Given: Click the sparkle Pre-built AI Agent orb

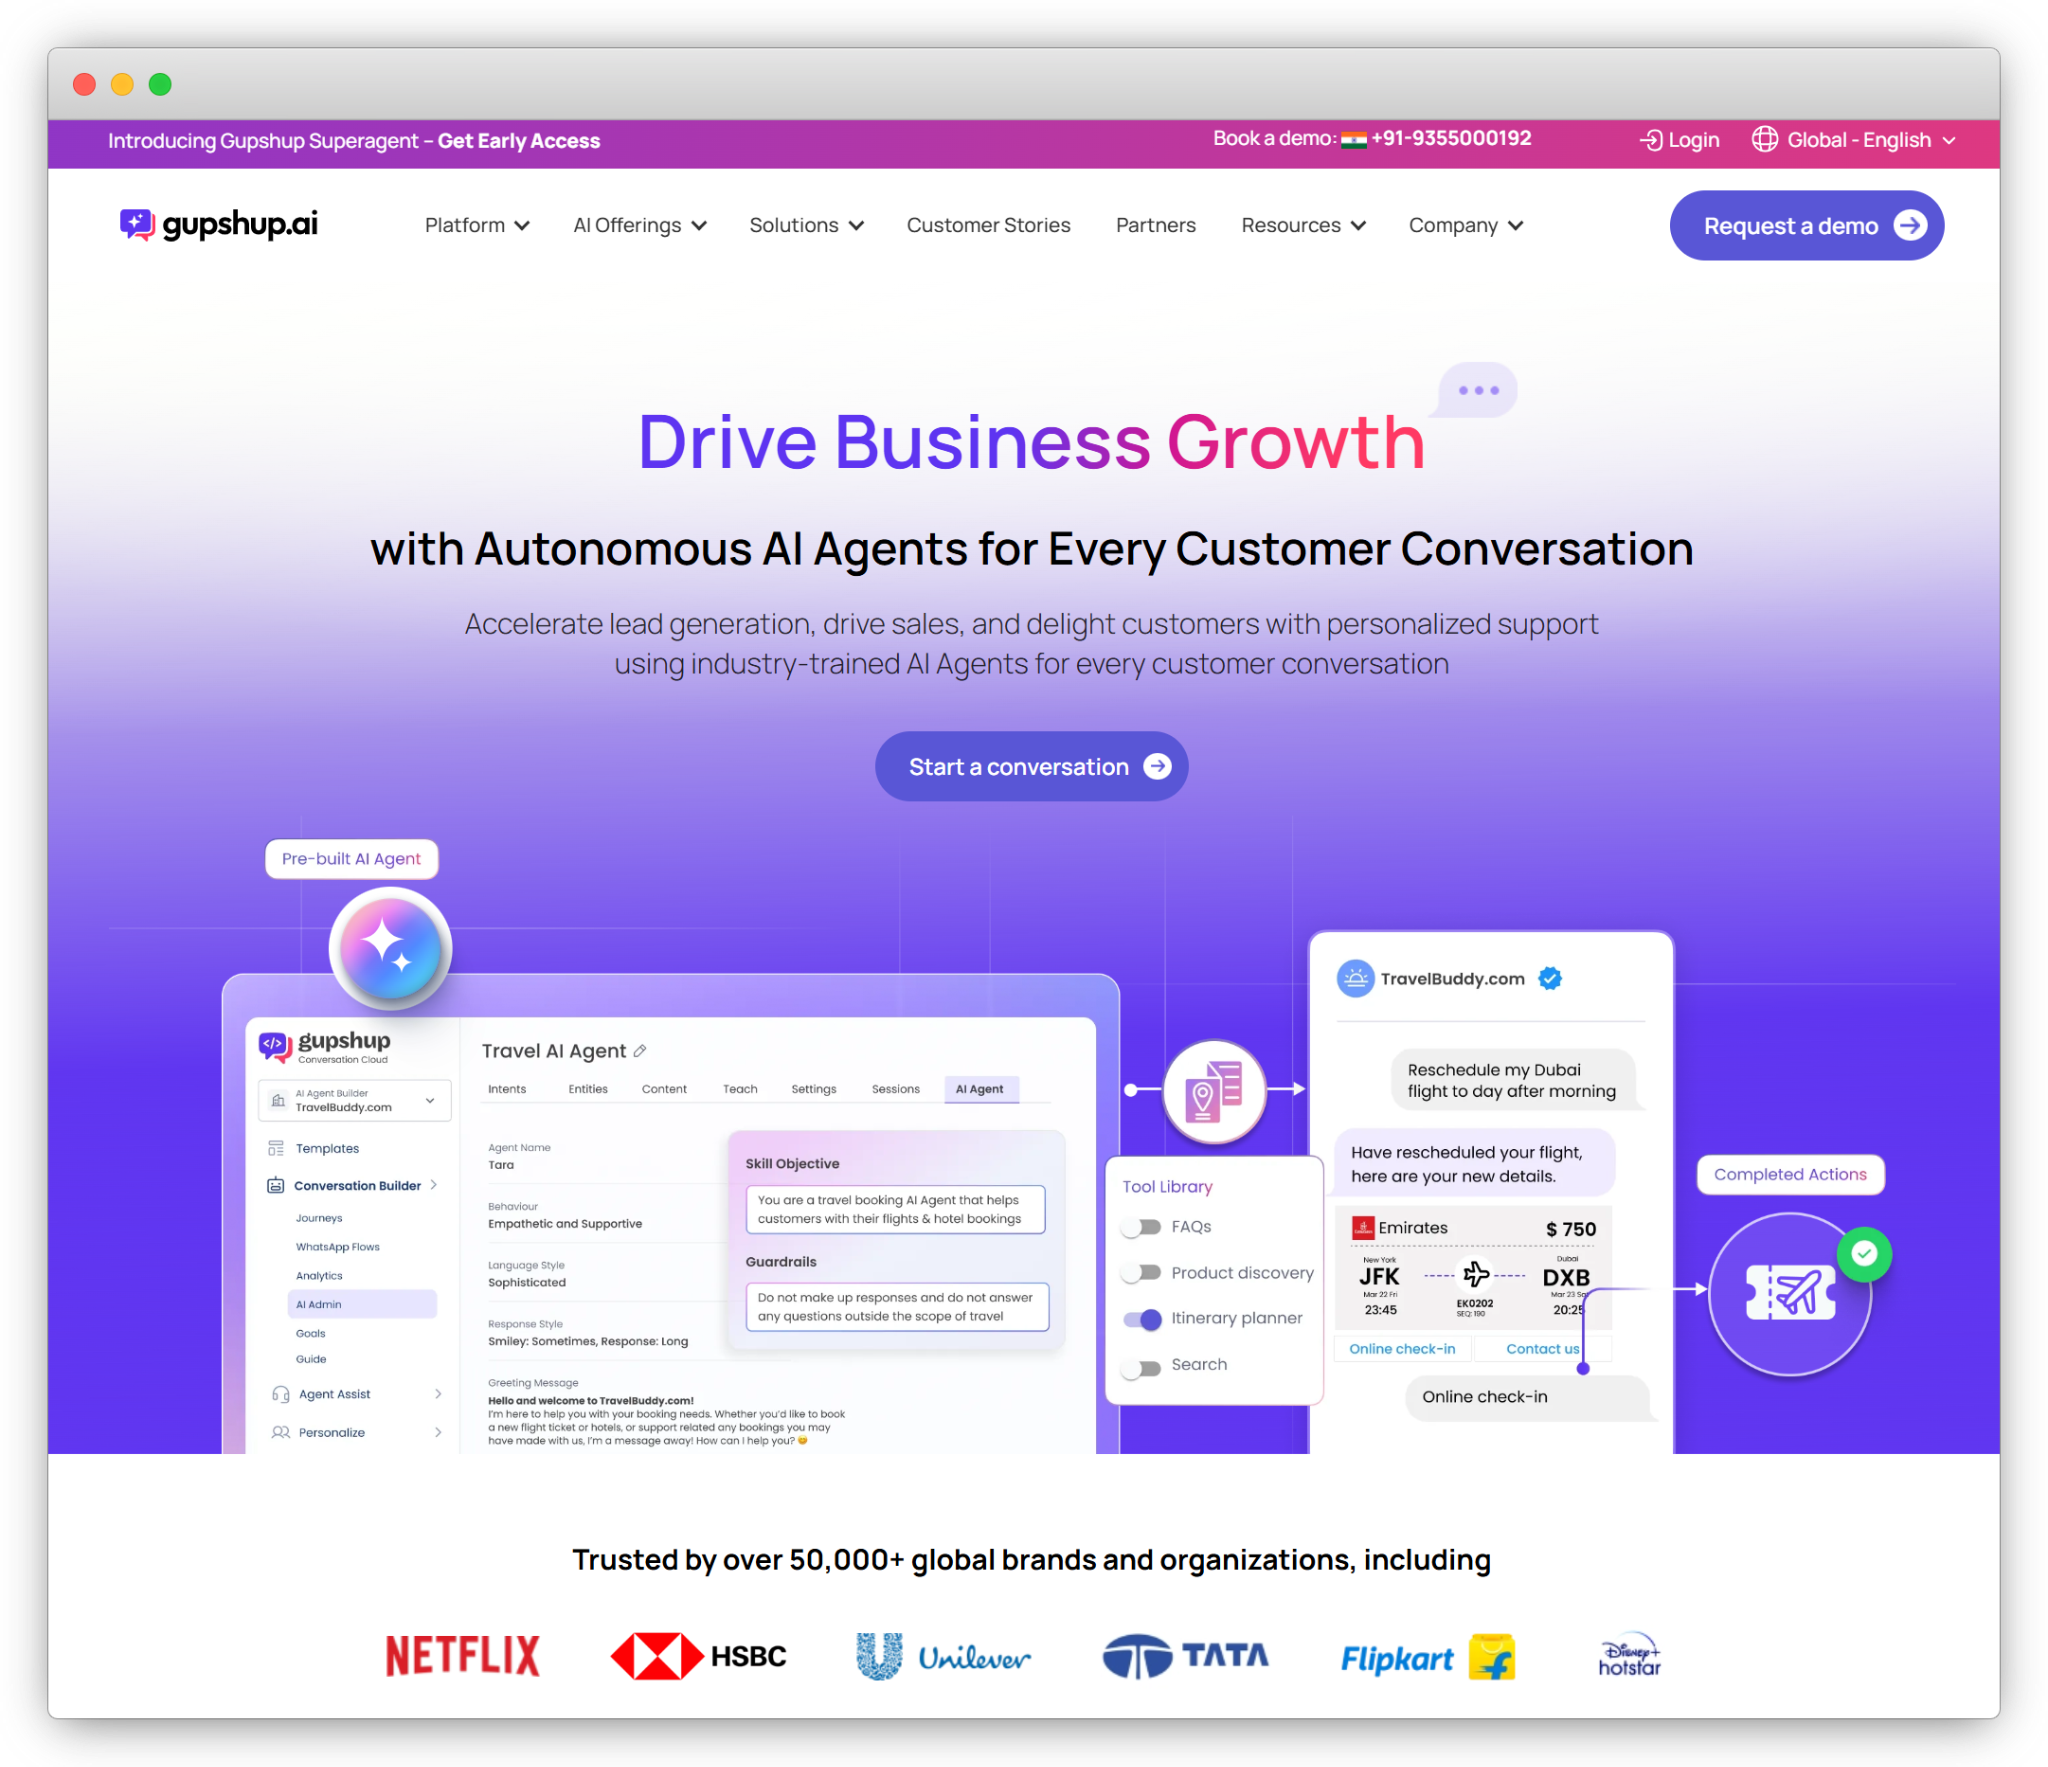Looking at the screenshot, I should coord(391,947).
